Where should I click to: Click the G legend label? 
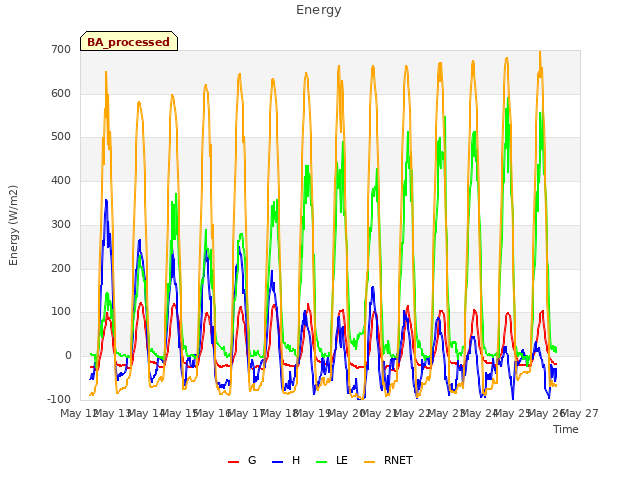coord(252,460)
